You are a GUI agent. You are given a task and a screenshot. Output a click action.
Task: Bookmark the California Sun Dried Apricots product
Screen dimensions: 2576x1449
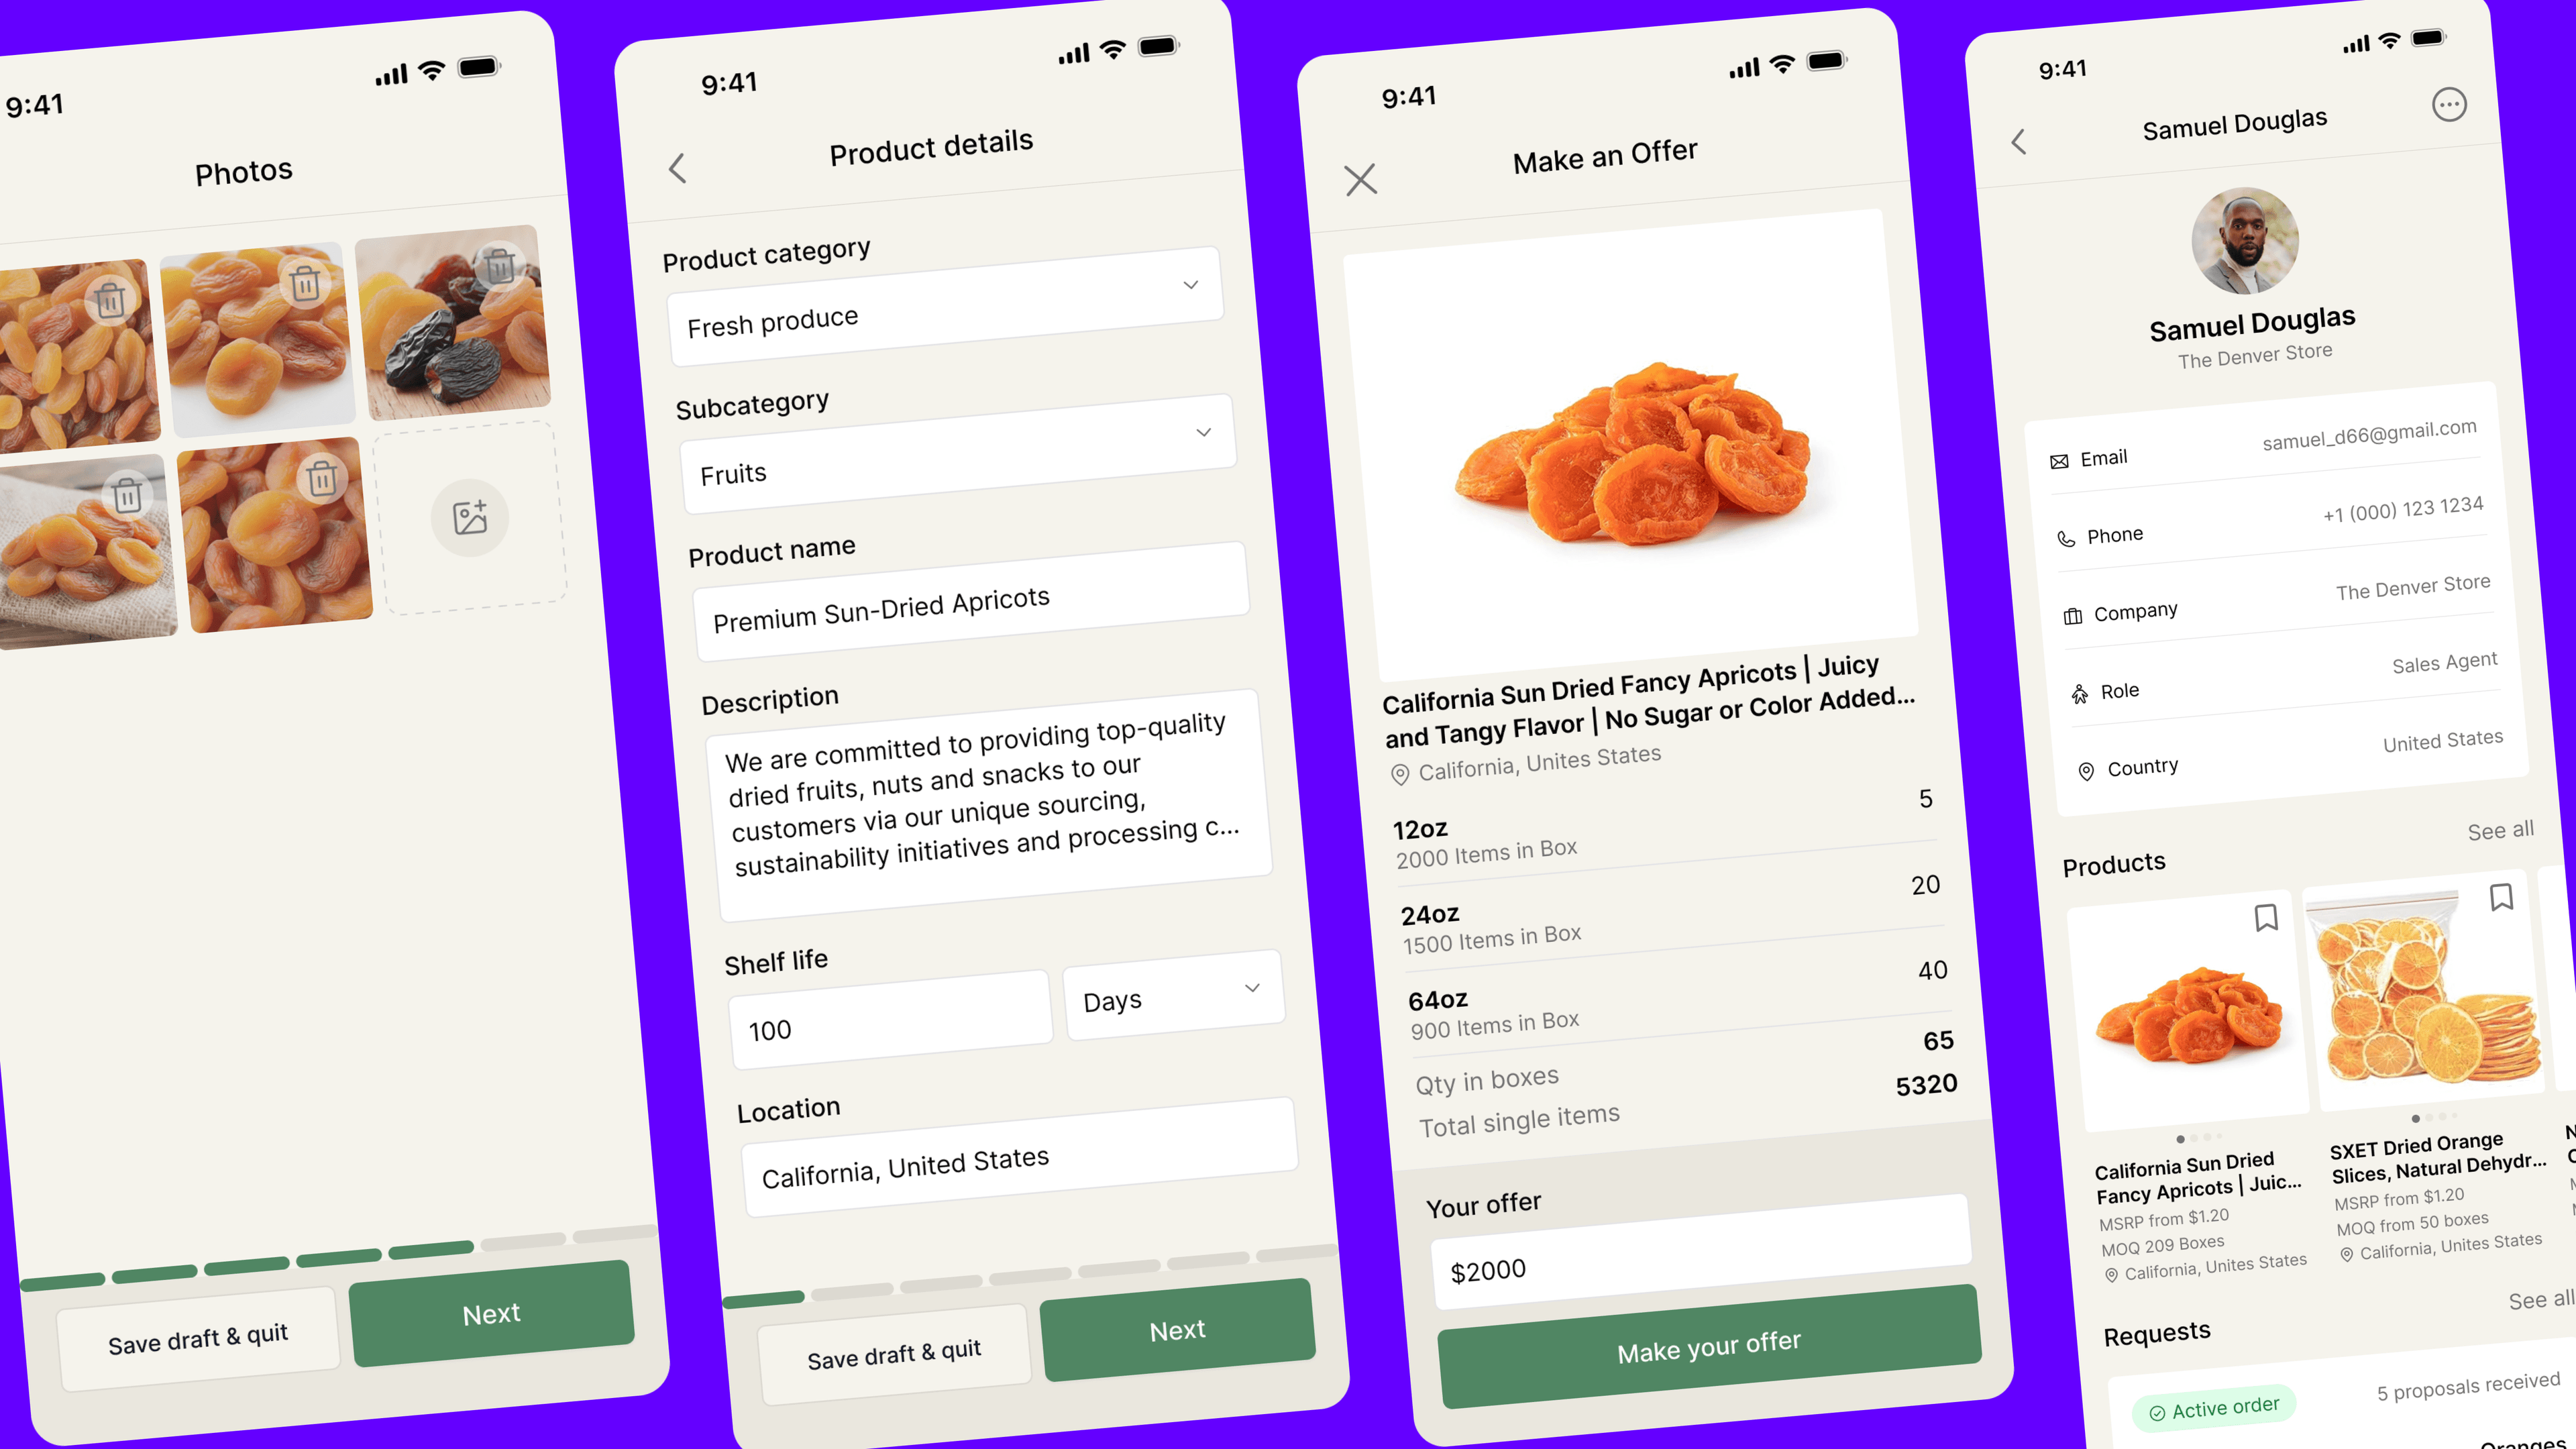click(2266, 917)
